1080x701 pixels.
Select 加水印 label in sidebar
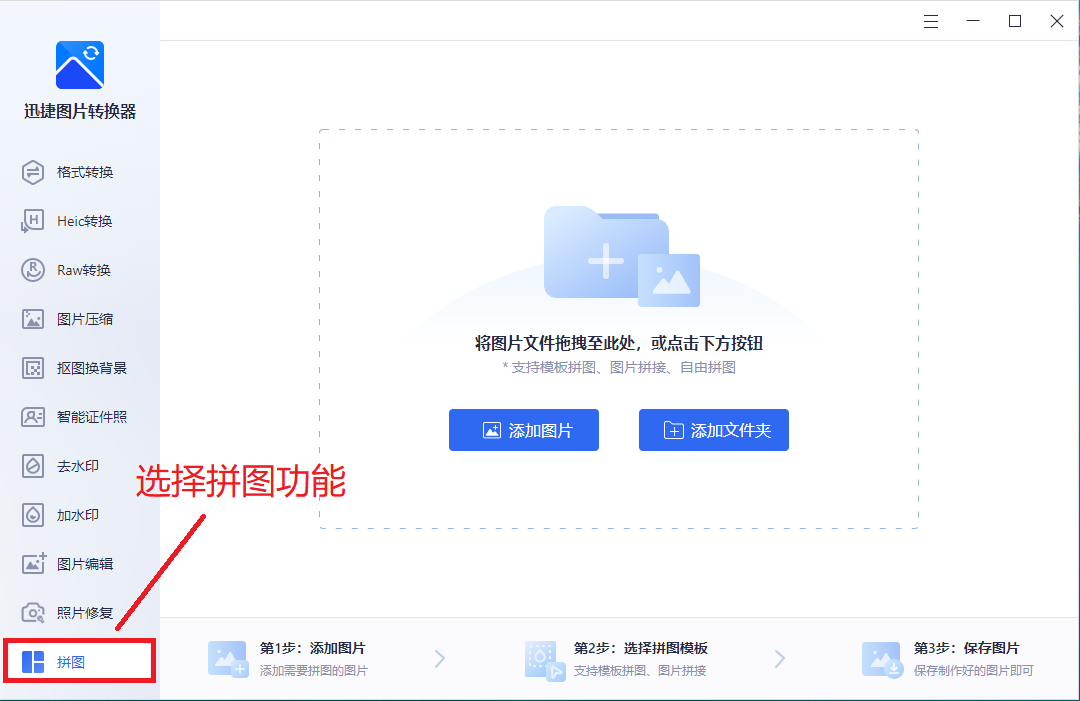coord(78,515)
